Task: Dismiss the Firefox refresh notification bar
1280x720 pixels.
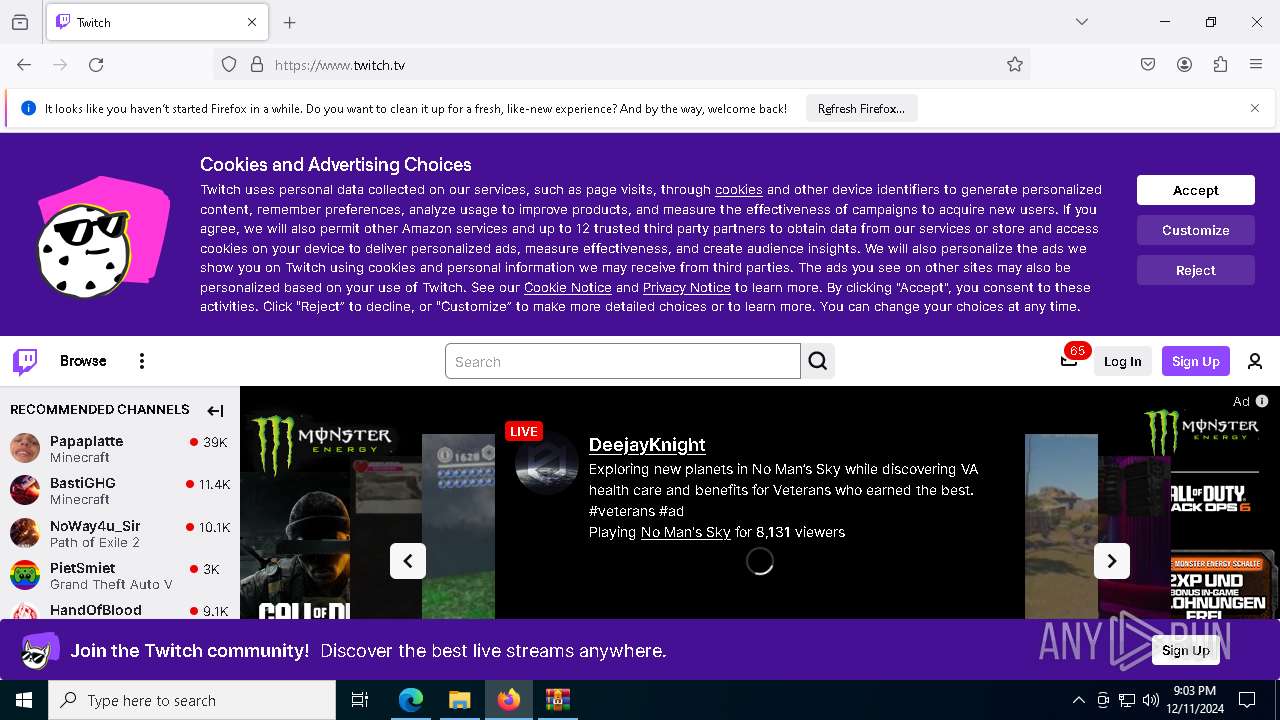Action: click(1255, 108)
